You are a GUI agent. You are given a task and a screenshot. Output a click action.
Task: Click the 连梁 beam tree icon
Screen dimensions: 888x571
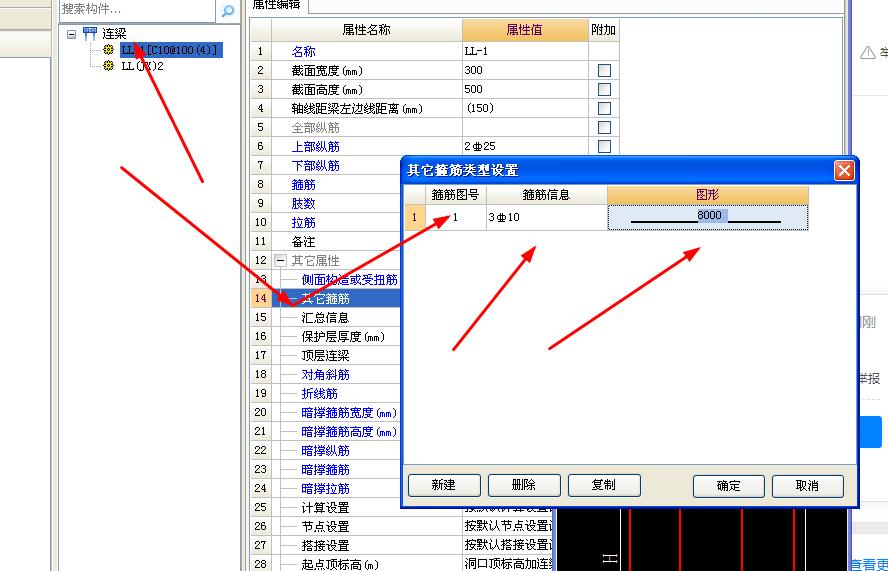pos(89,34)
